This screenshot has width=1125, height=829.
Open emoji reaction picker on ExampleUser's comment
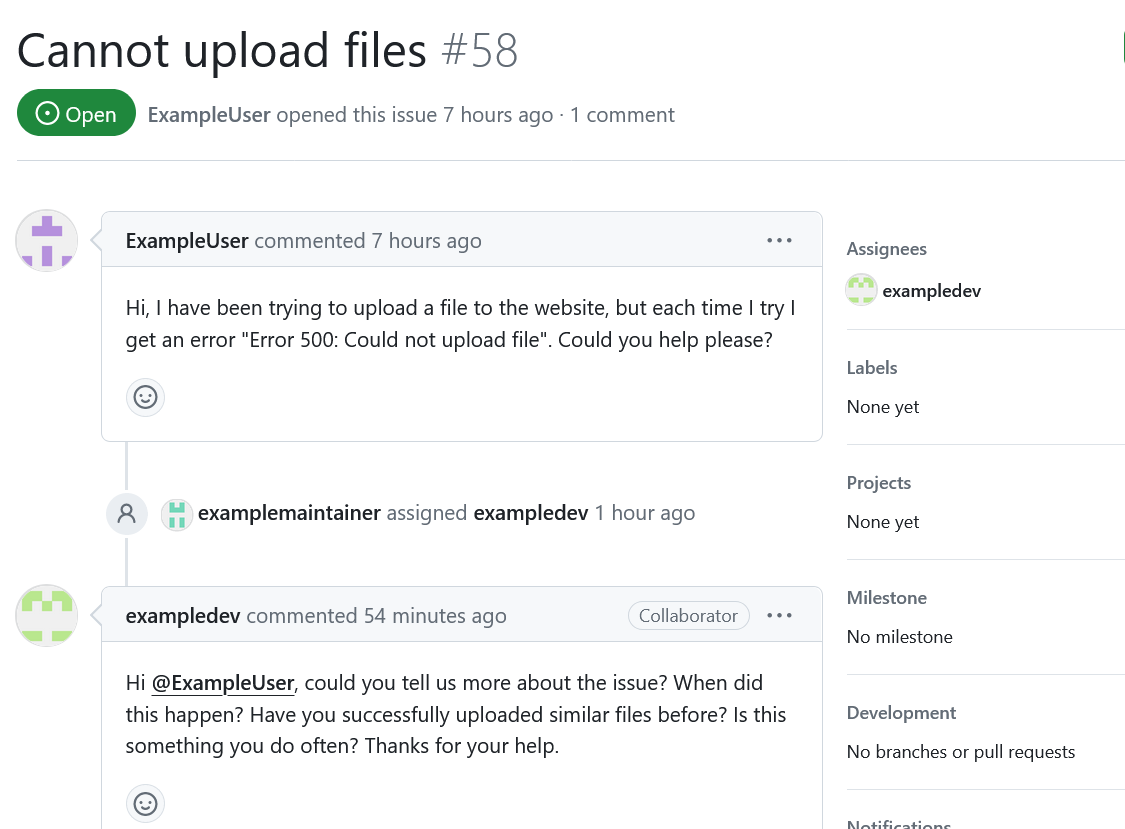[146, 397]
